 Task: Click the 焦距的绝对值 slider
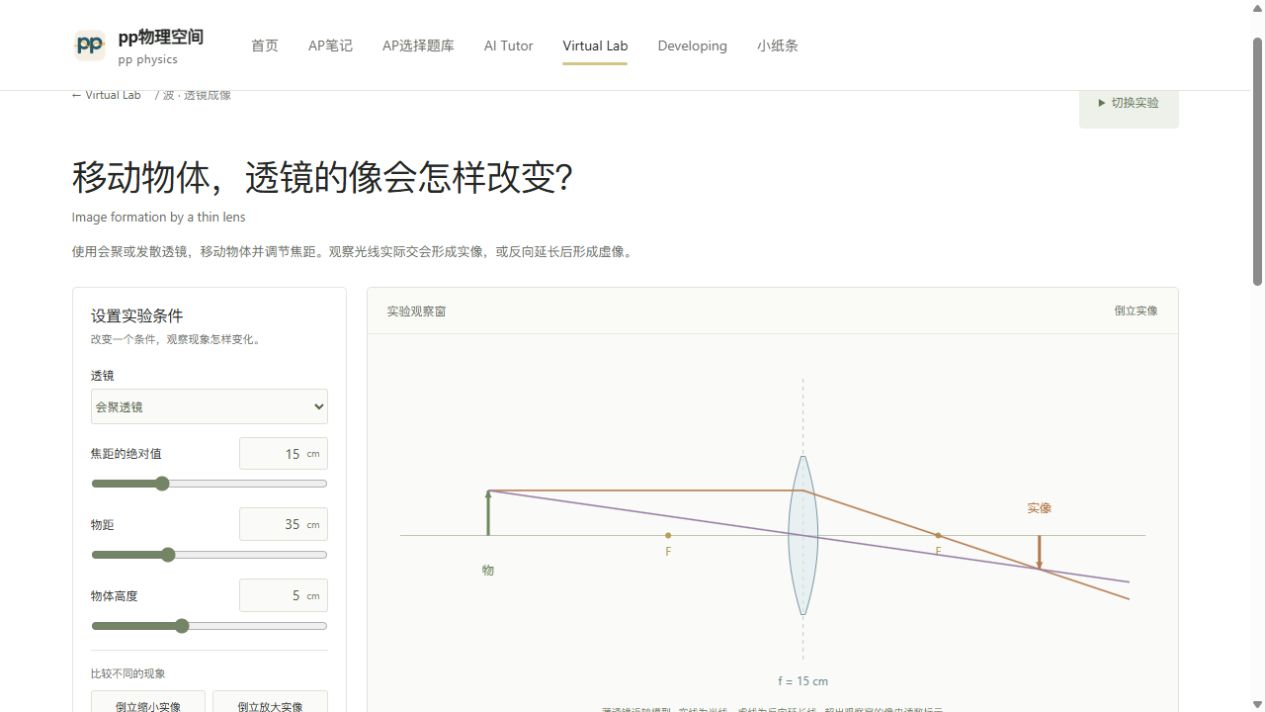(x=209, y=484)
